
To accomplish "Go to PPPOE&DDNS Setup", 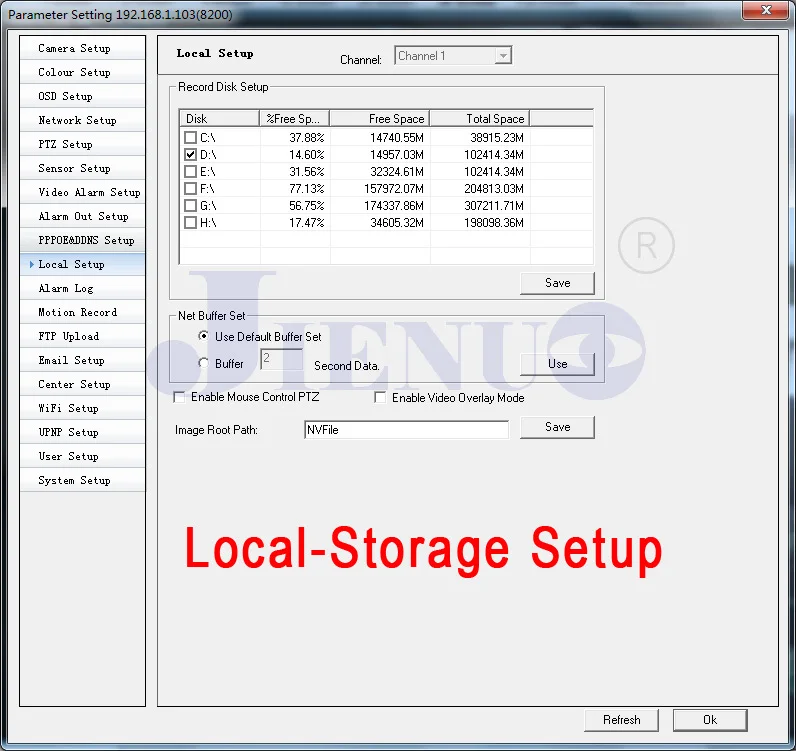I will [82, 240].
